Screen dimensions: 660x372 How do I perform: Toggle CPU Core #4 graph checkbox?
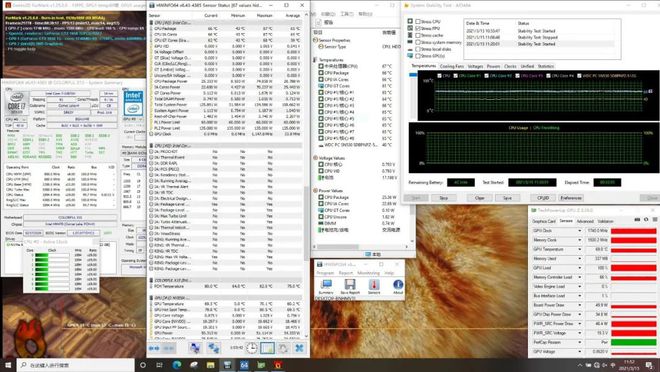(x=548, y=76)
